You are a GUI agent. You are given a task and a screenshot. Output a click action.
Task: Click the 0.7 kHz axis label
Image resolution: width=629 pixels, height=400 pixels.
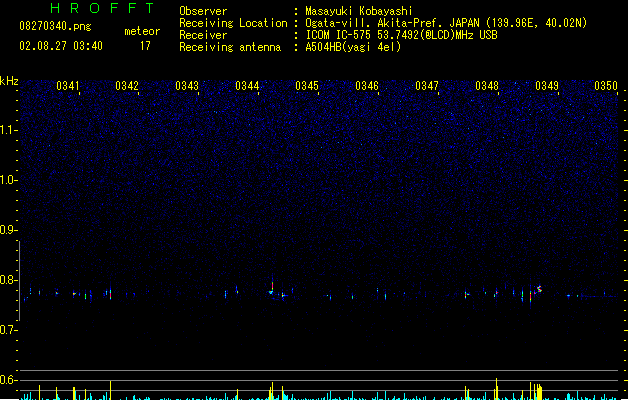tap(8, 330)
